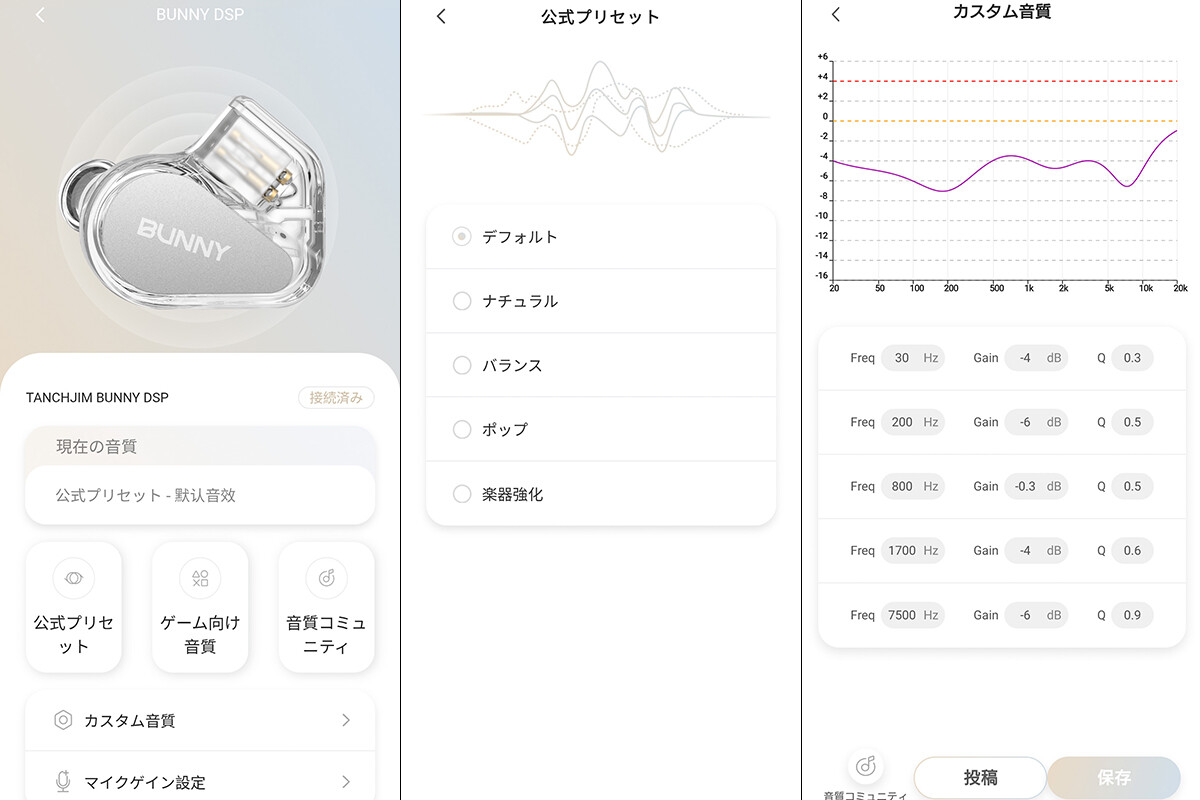
Task: Click the 現在の音質 heading
Action: point(96,447)
